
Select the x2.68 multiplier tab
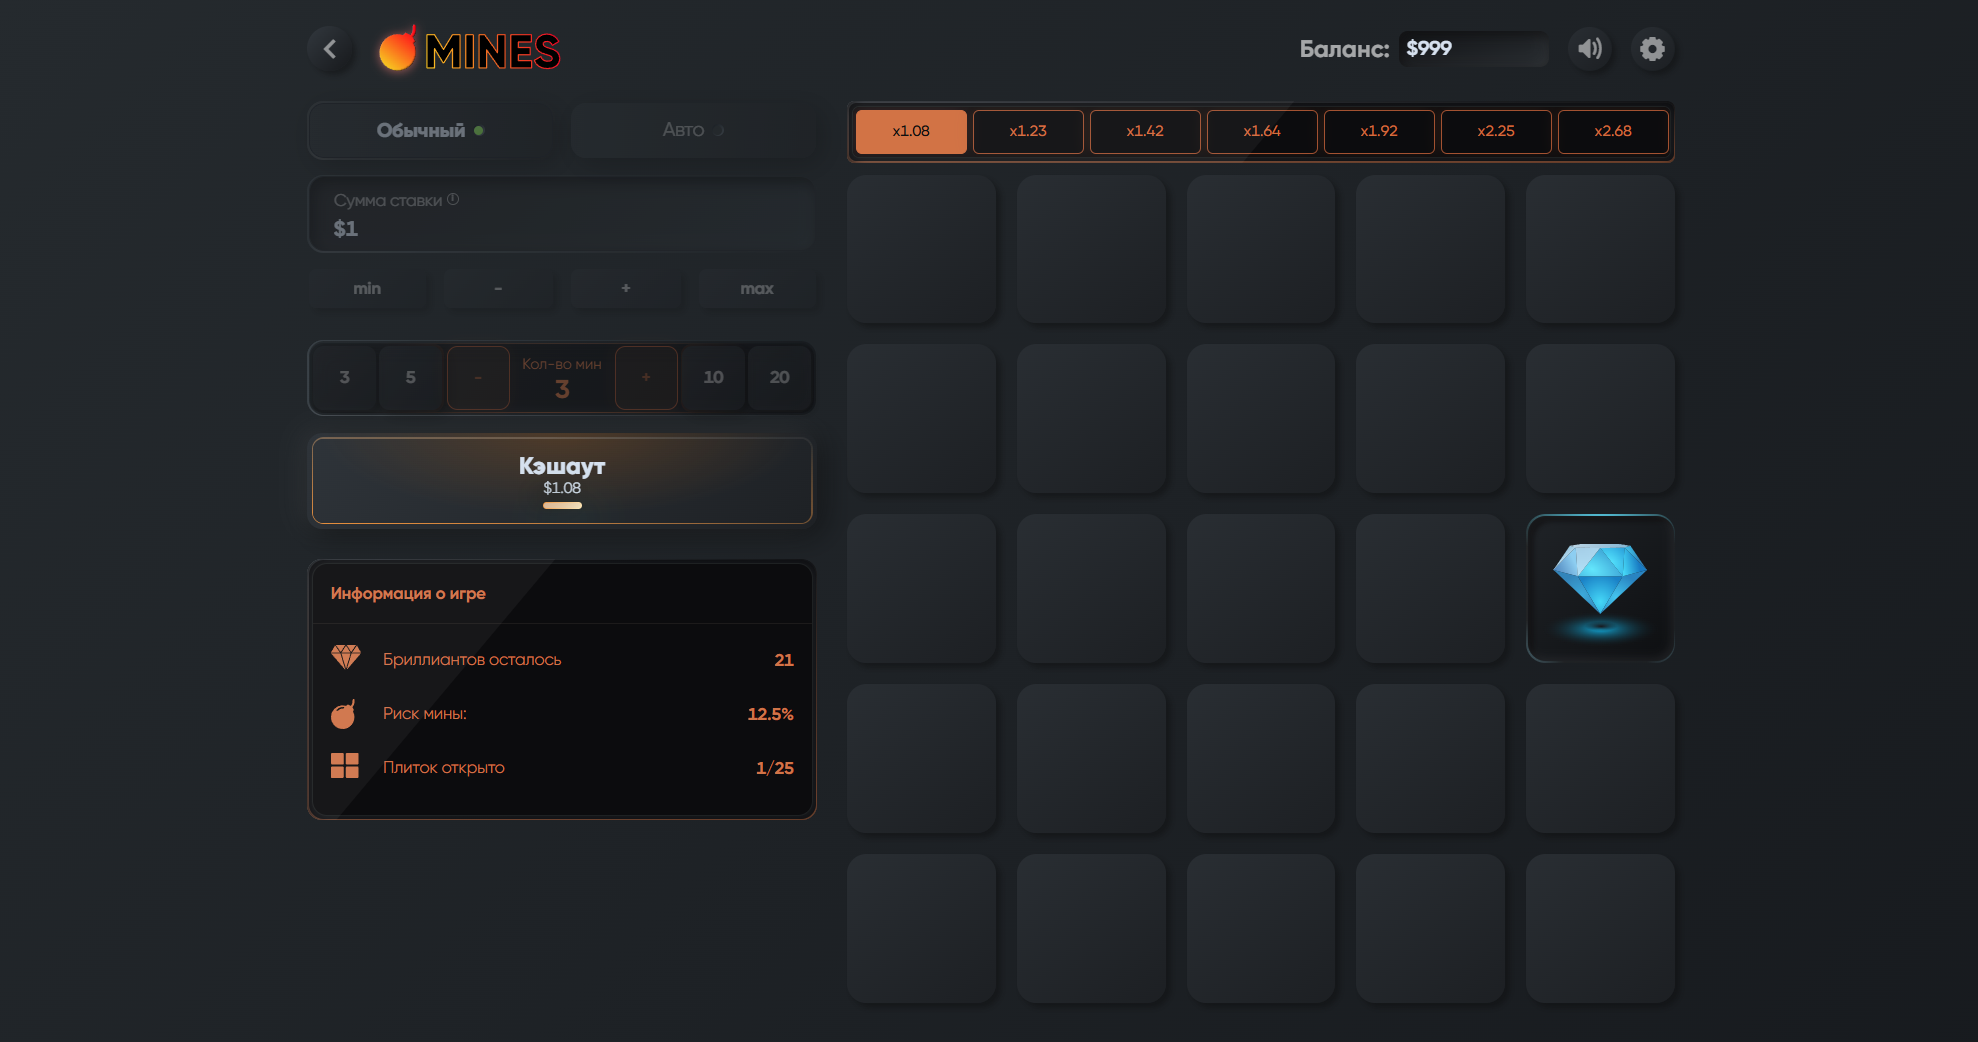point(1613,131)
